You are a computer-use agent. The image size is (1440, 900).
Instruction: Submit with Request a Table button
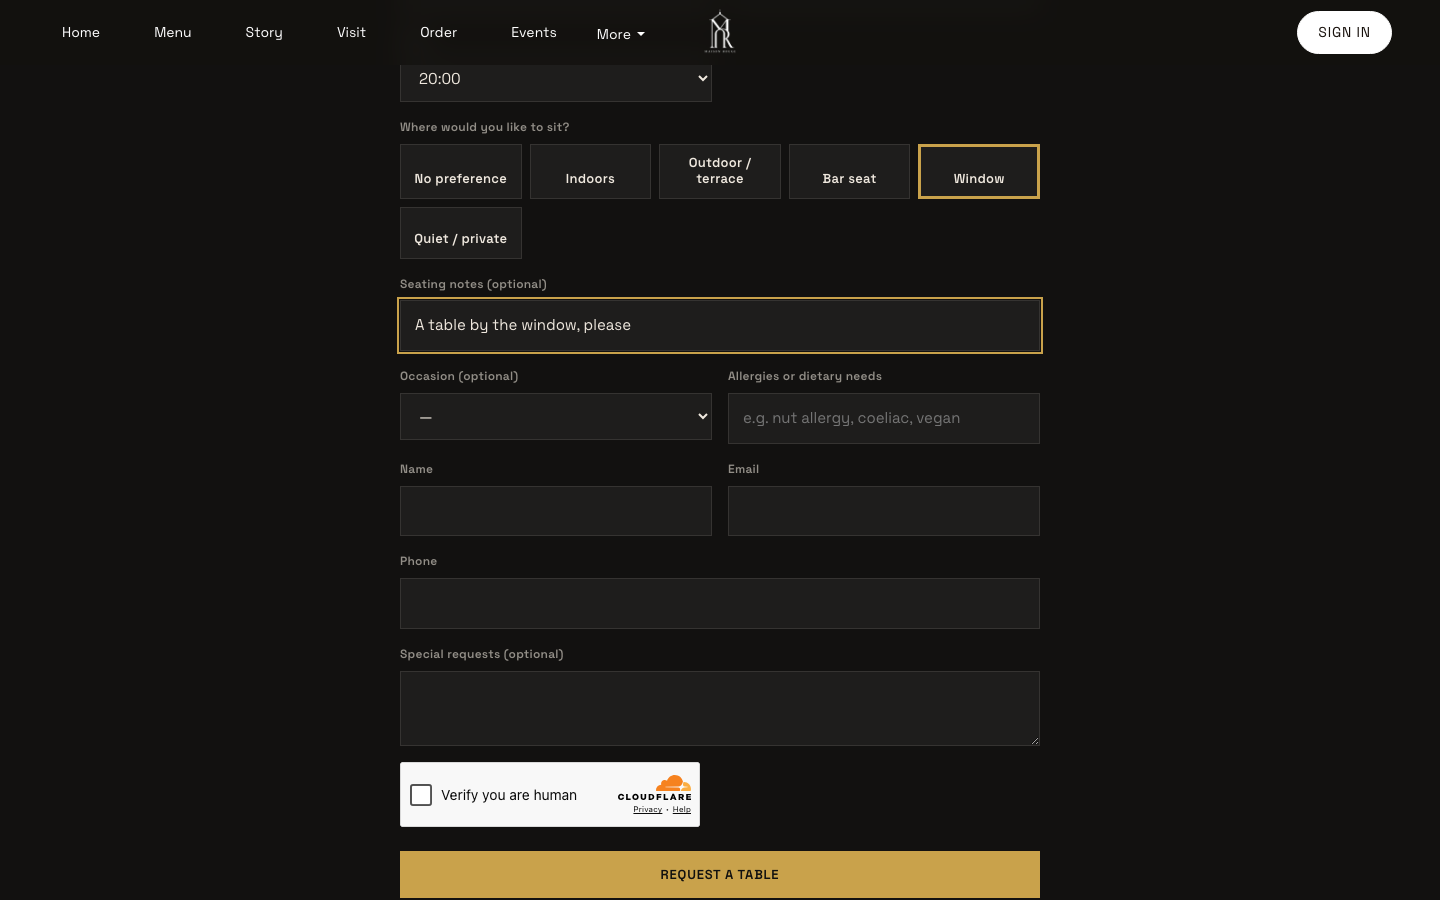(720, 875)
